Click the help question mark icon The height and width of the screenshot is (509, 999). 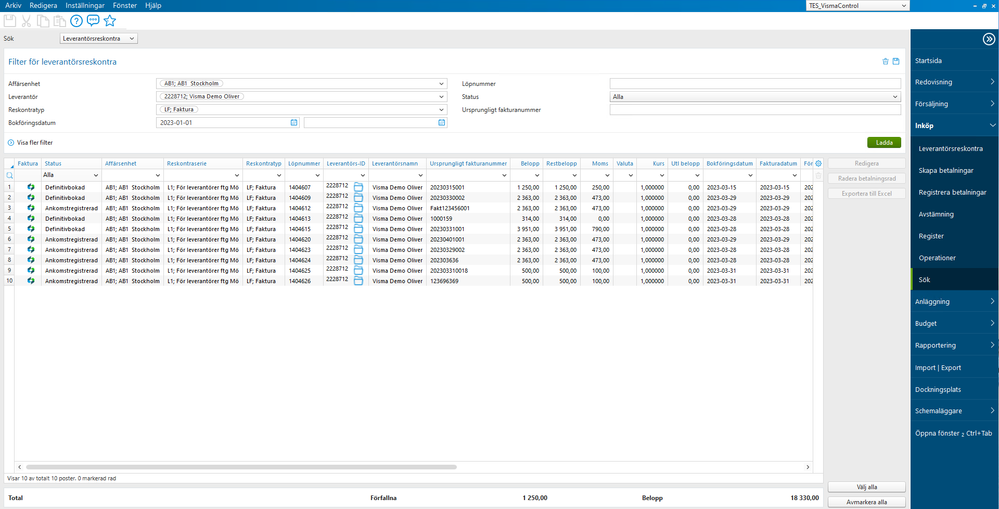pyautogui.click(x=77, y=20)
